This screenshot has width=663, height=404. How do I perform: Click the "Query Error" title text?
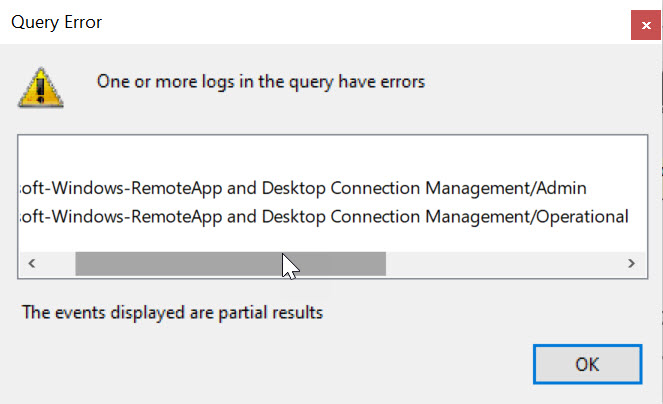(56, 22)
